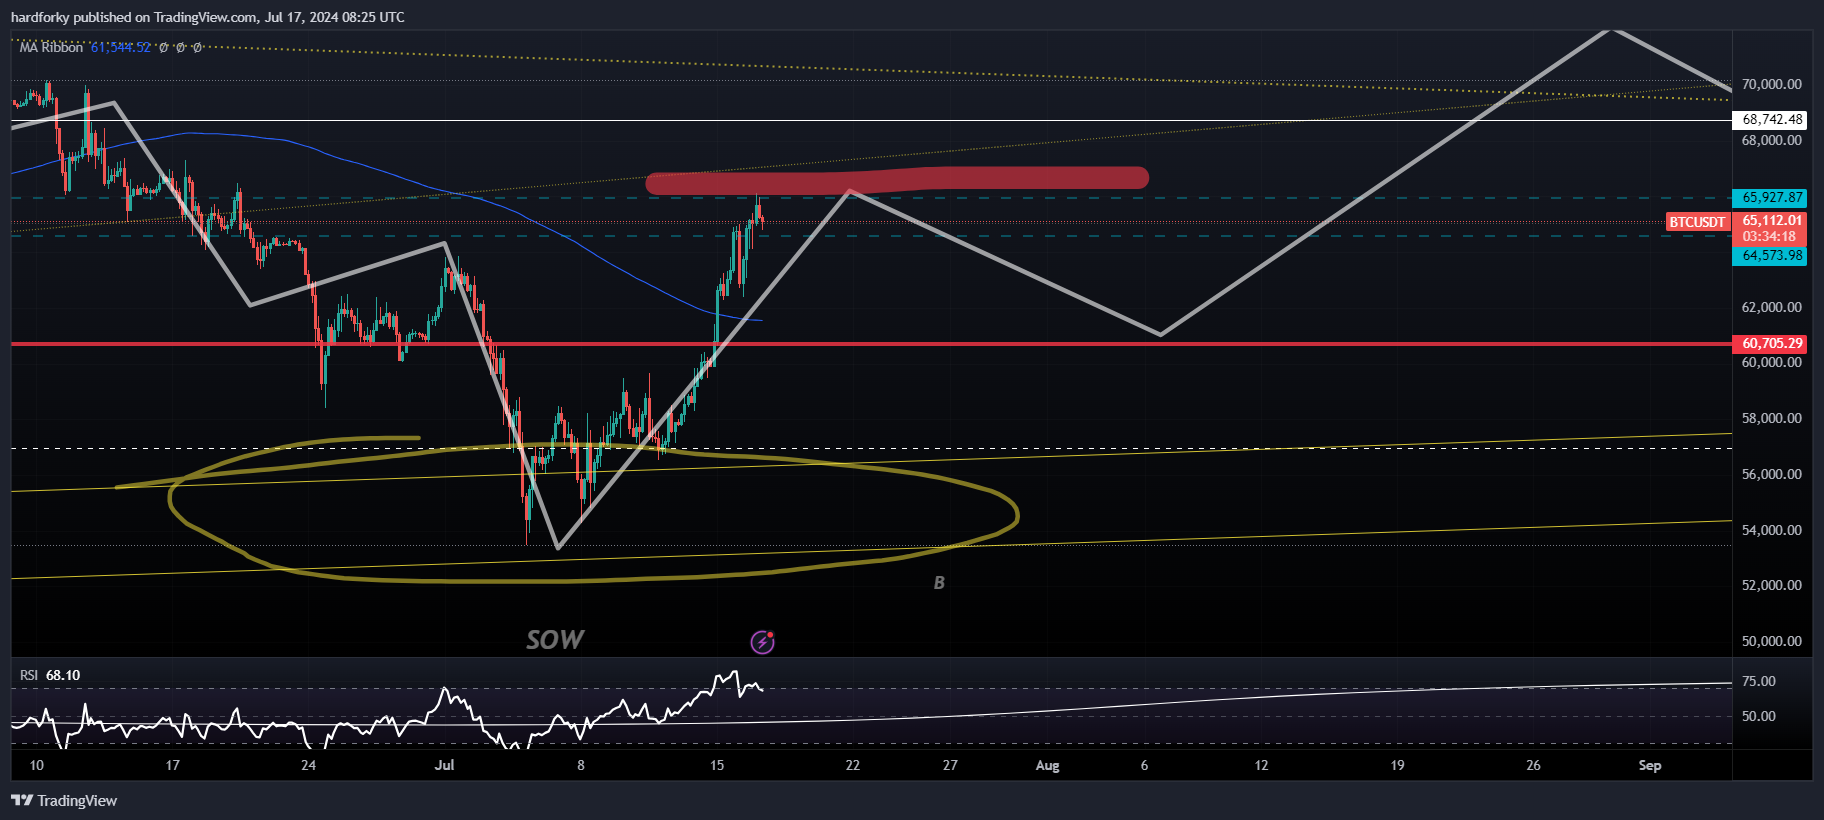Click the current price label 65,112.01
This screenshot has height=820, width=1824.
(1771, 221)
